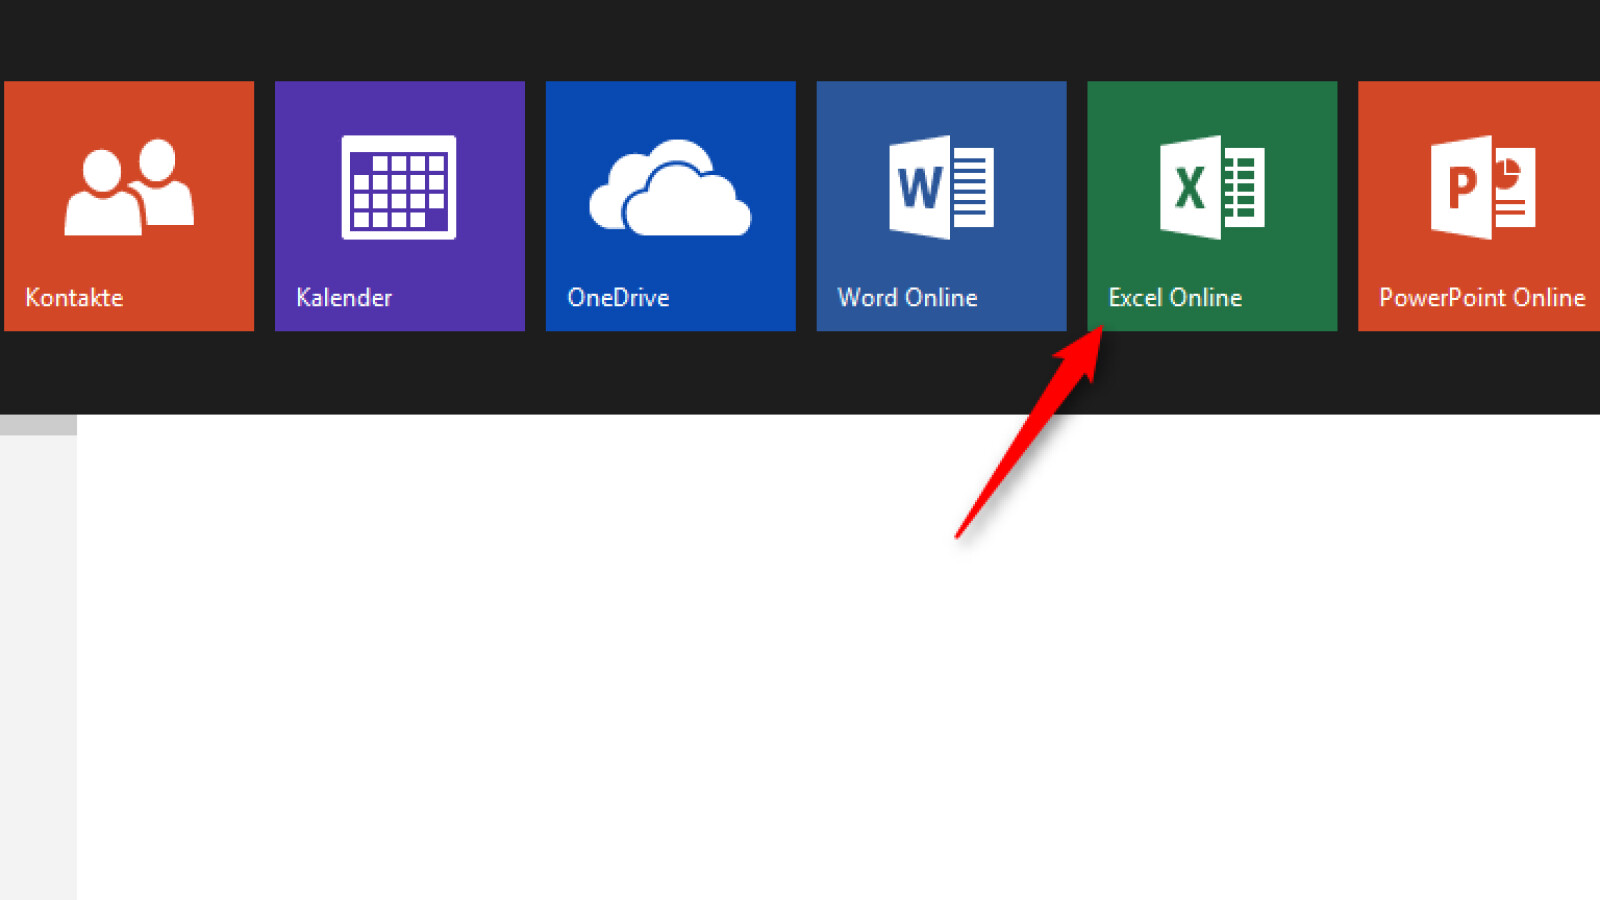This screenshot has height=900, width=1600.
Task: Open the Kalender tile
Action: (400, 206)
